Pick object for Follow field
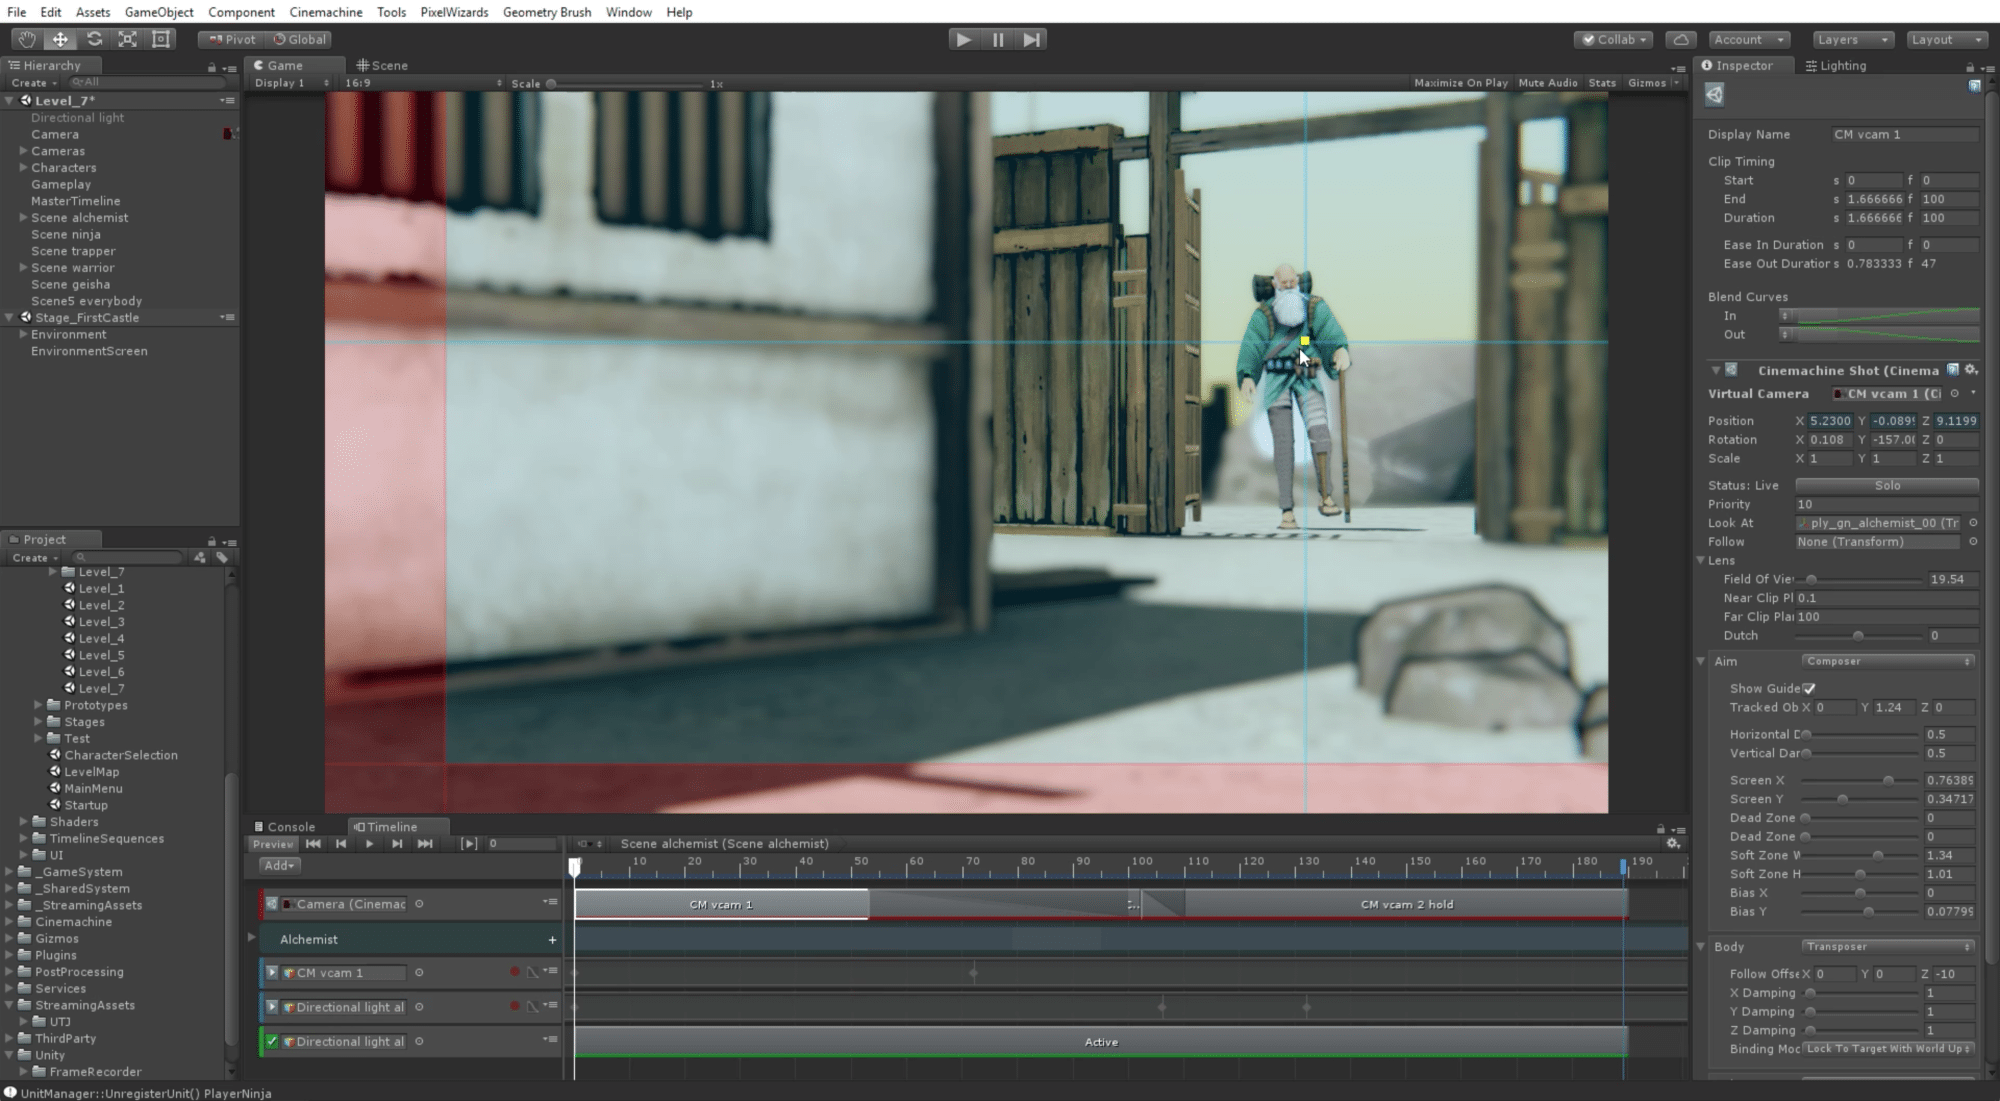 1973,542
